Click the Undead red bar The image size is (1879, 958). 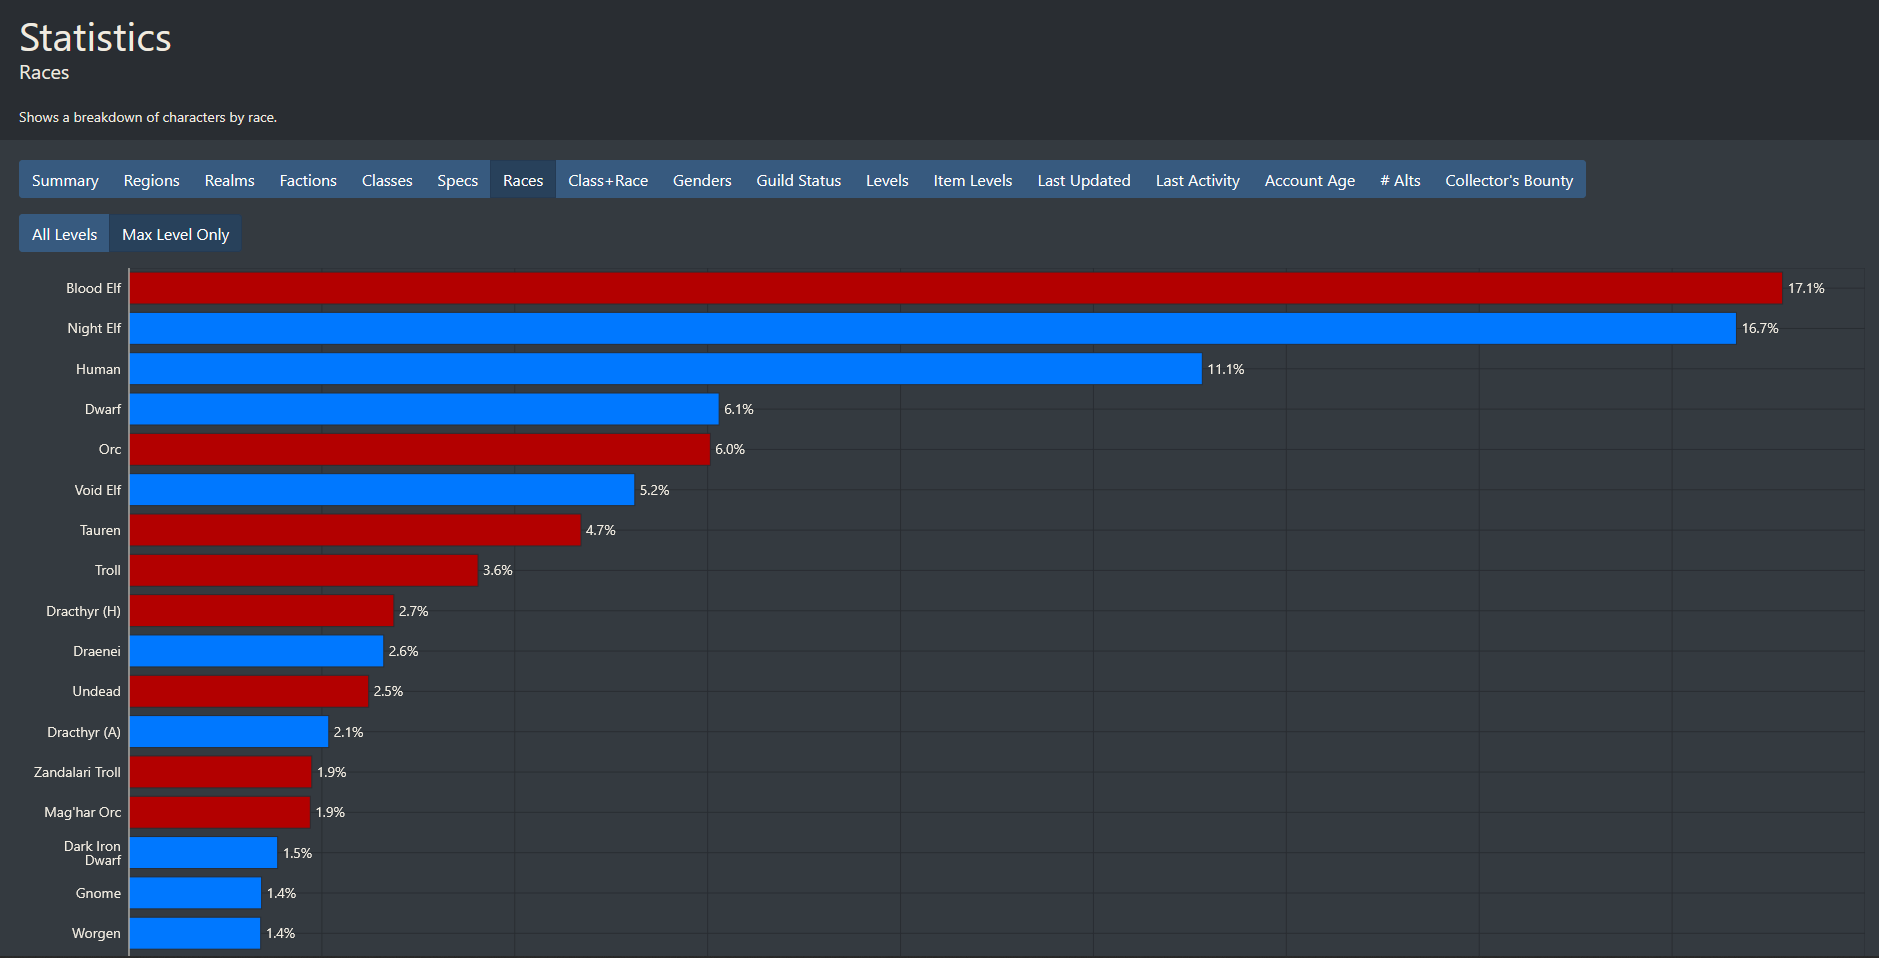[249, 691]
